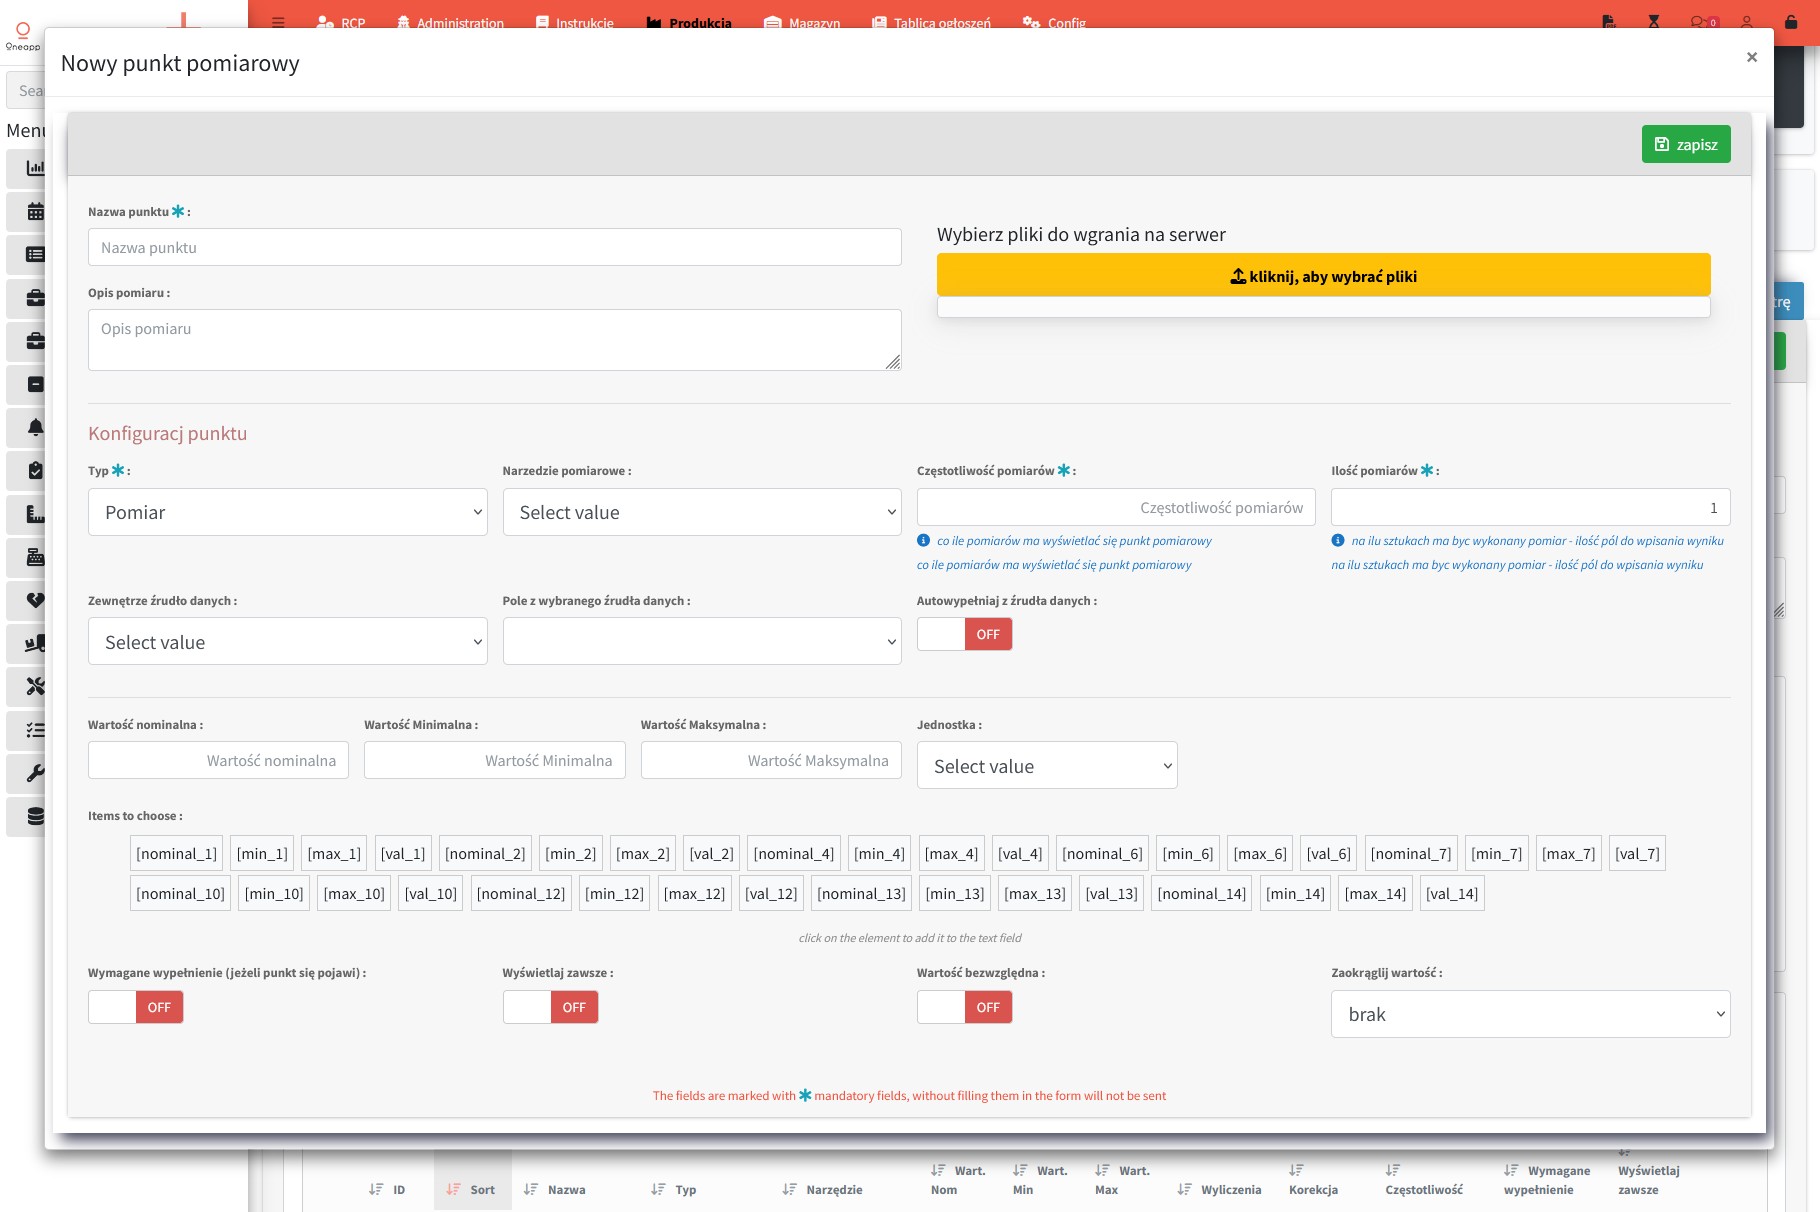This screenshot has width=1820, height=1212.
Task: Click the Ilość pomiarów input field
Action: [1531, 507]
